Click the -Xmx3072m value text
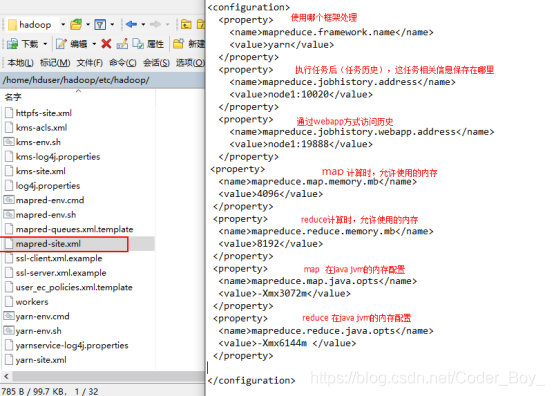554x396 pixels. coord(282,294)
